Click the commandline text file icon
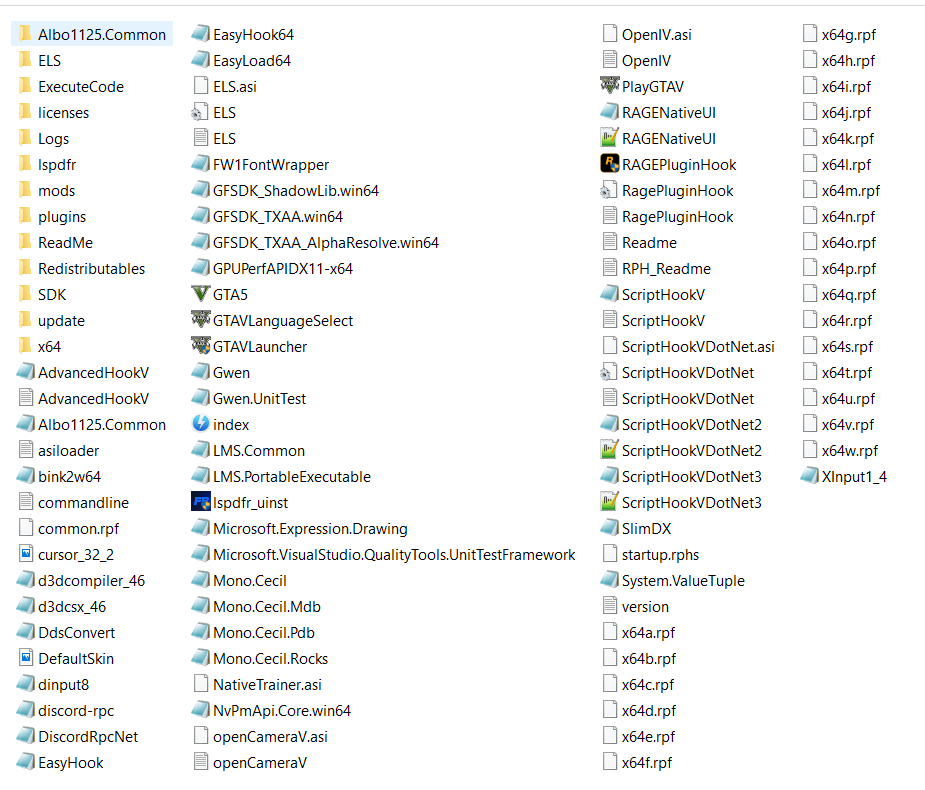Image resolution: width=925 pixels, height=790 pixels. (x=26, y=502)
